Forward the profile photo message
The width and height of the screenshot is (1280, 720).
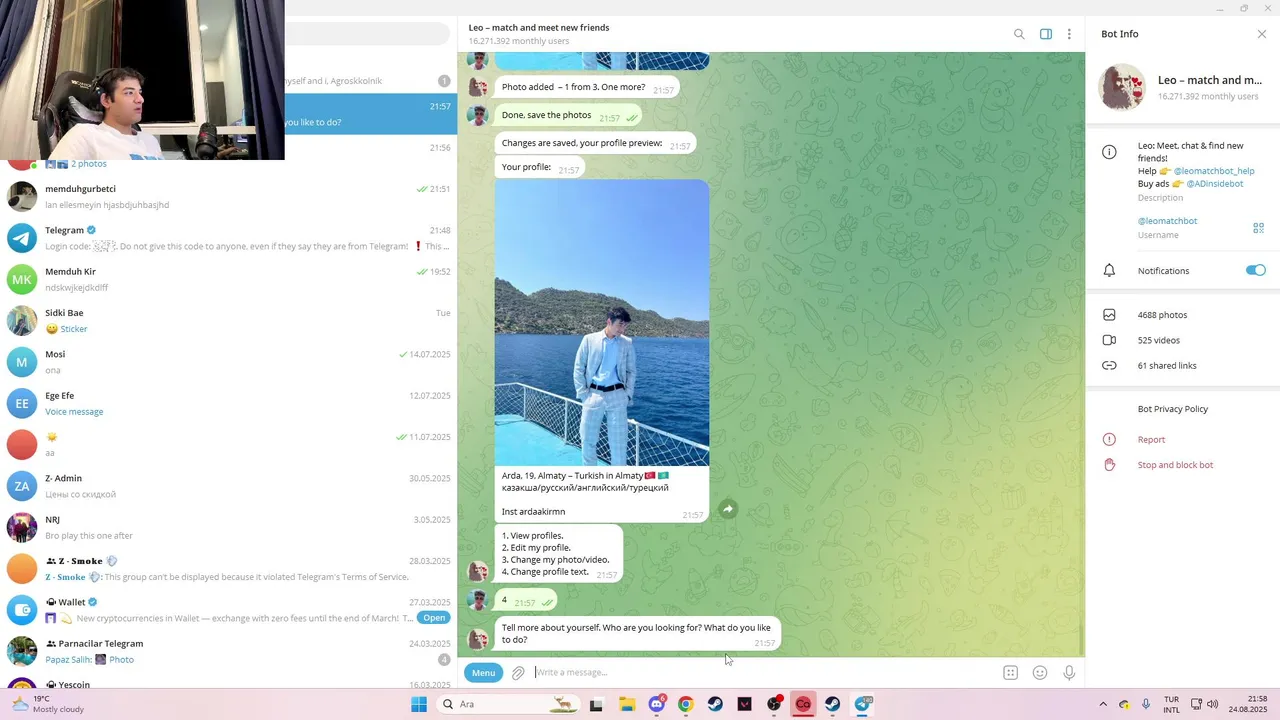coord(728,509)
